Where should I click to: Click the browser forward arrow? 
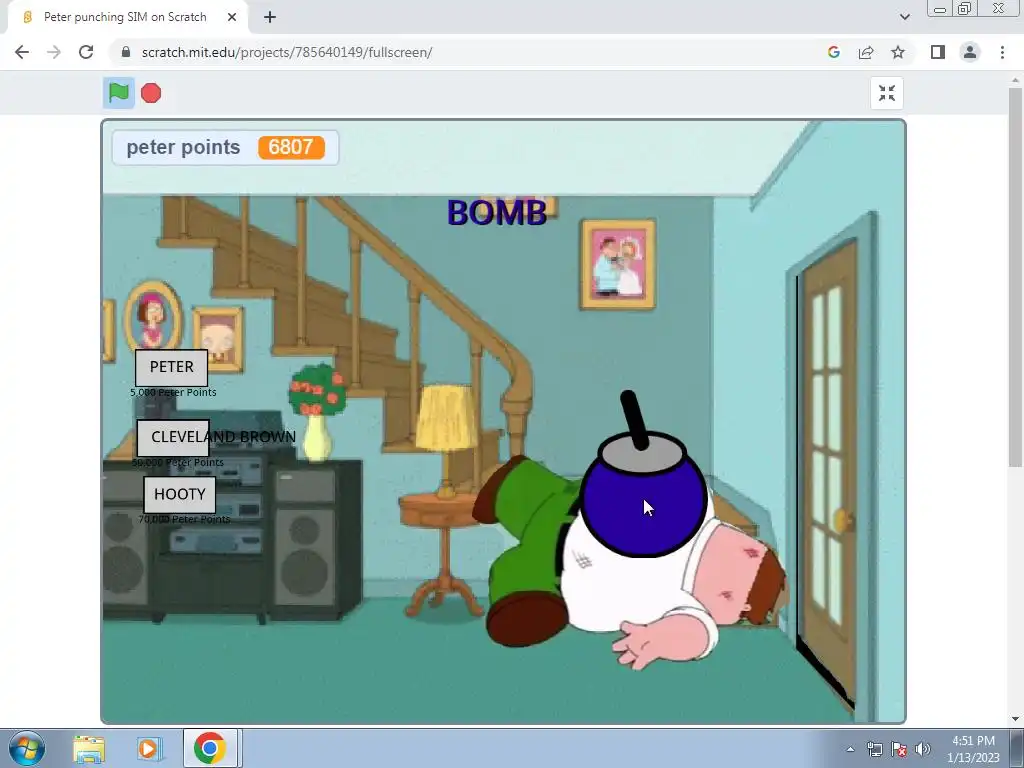point(54,52)
